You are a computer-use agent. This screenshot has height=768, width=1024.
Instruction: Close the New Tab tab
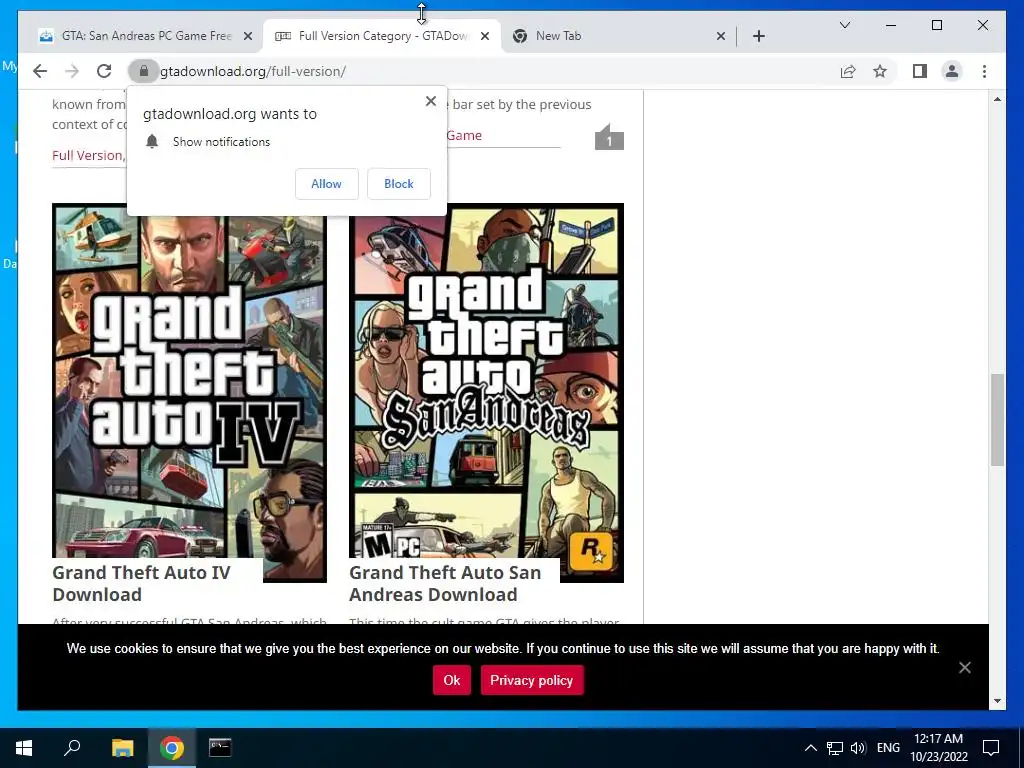click(x=720, y=36)
